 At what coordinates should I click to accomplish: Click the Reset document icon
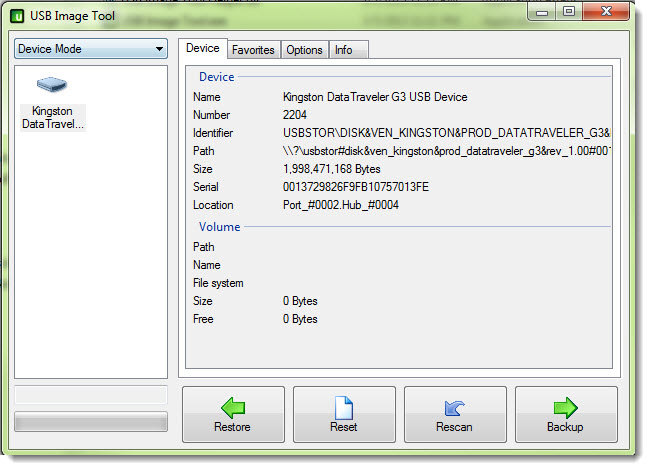tap(344, 408)
